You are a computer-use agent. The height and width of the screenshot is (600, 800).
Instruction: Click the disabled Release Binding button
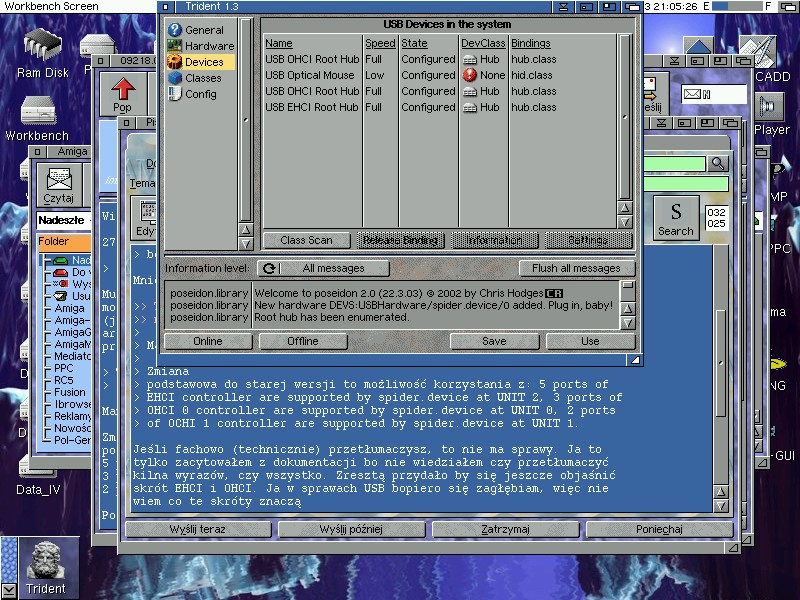pyautogui.click(x=401, y=240)
